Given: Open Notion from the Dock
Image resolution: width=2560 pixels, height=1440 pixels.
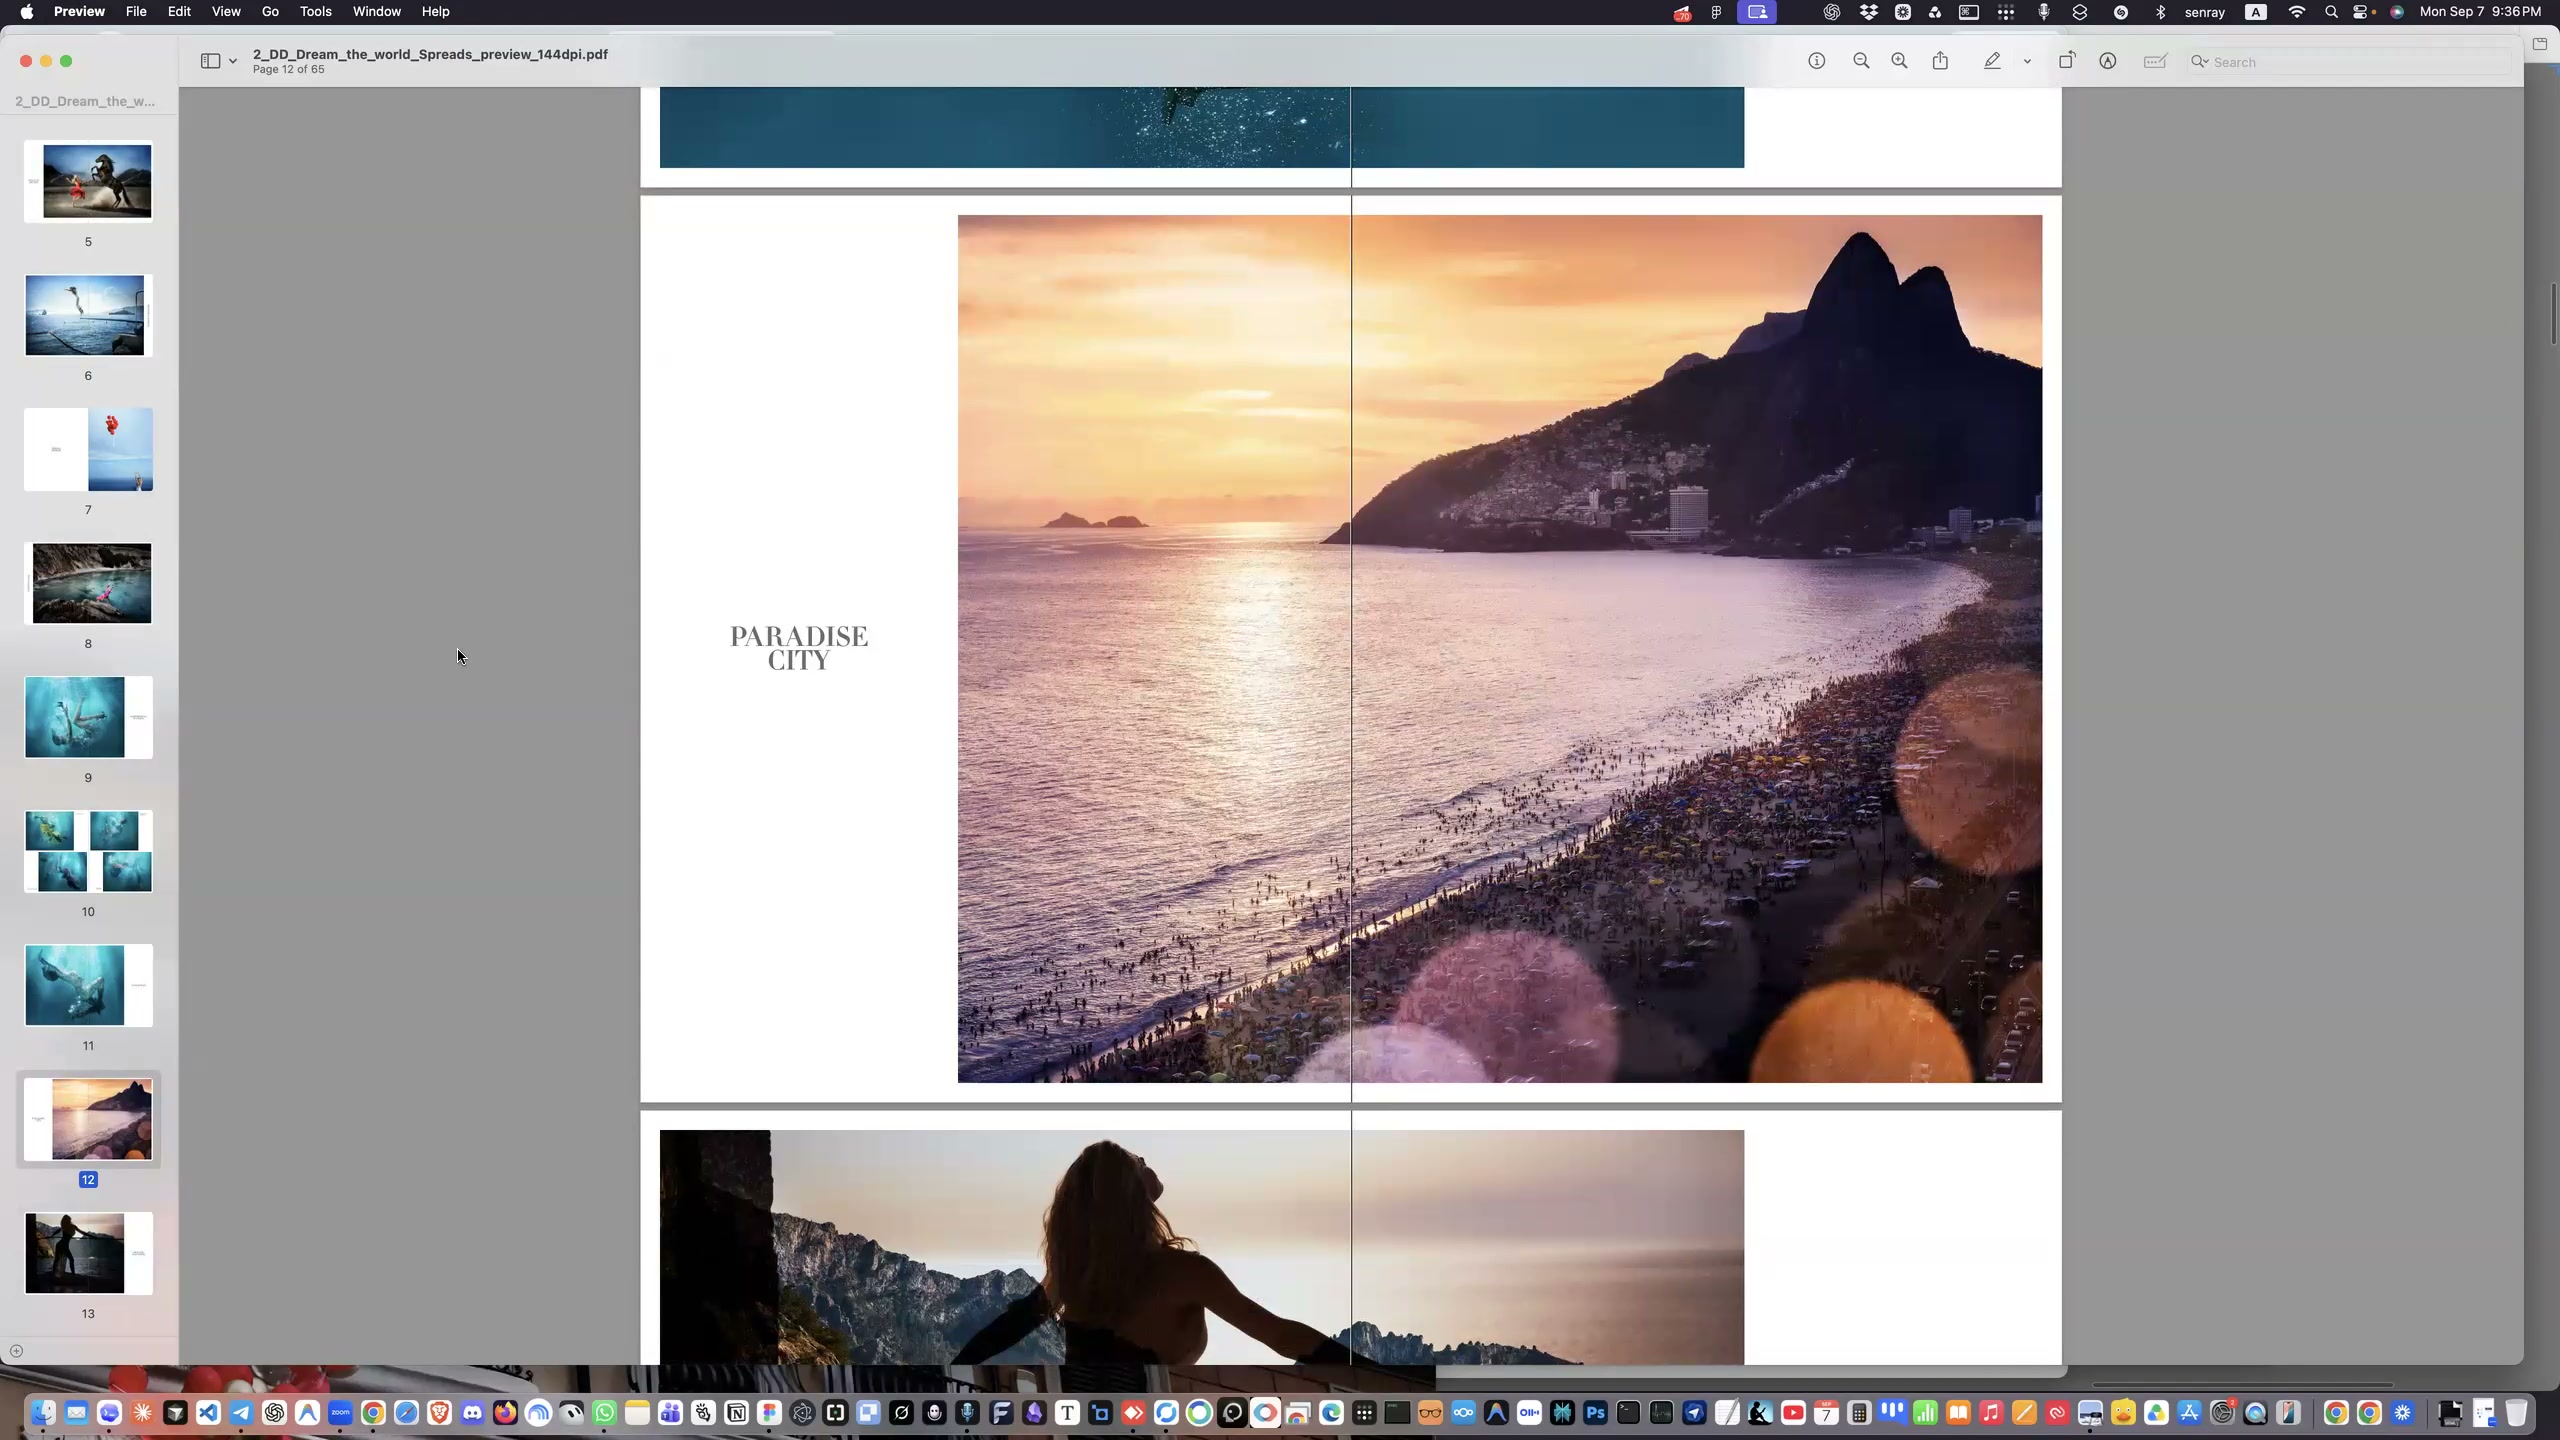Looking at the screenshot, I should 736,1412.
